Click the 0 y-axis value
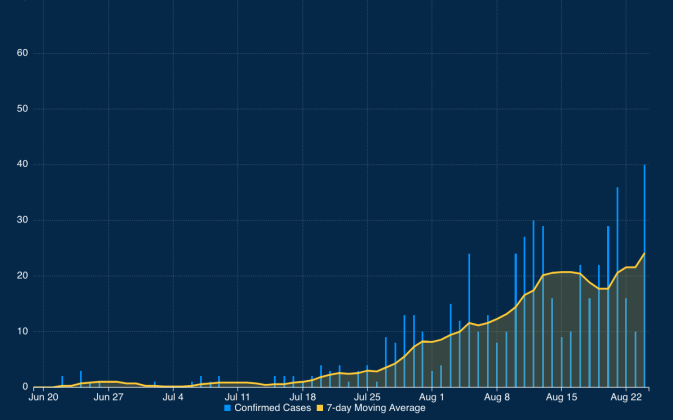Image resolution: width=673 pixels, height=420 pixels. tap(25, 387)
